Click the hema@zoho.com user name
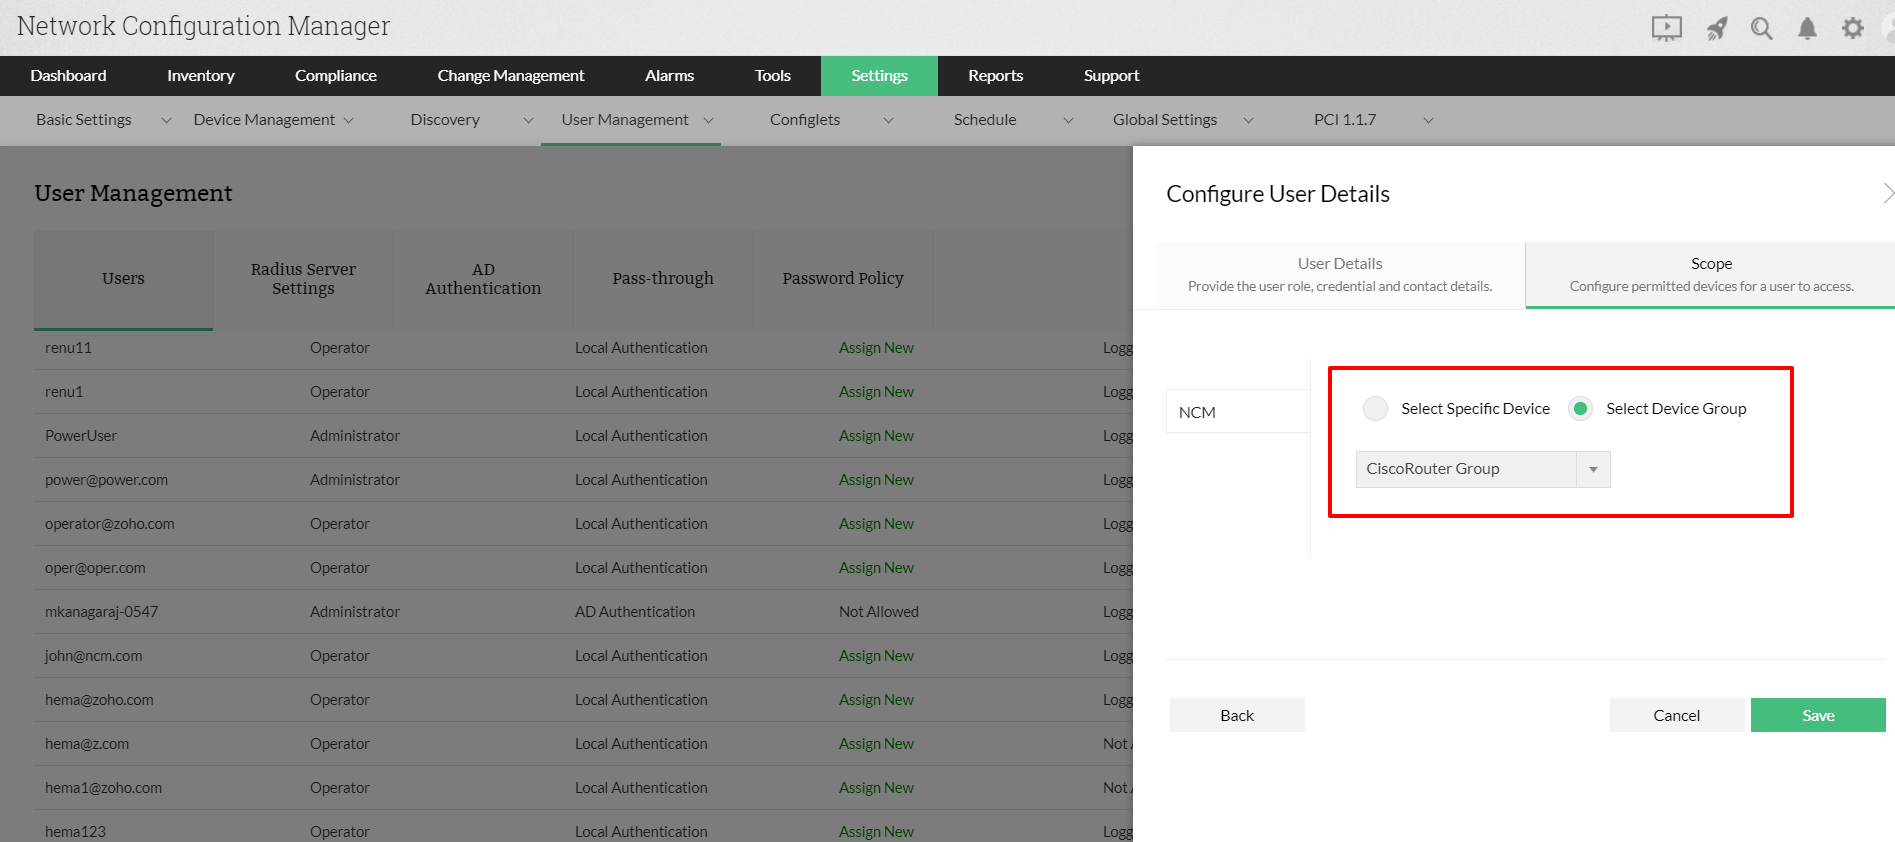 pos(99,700)
